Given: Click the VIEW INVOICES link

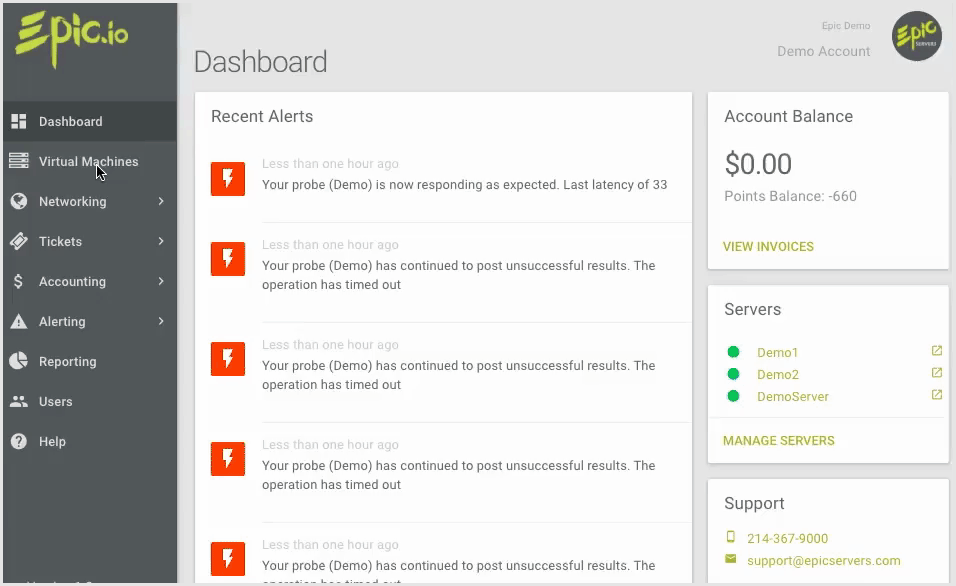Looking at the screenshot, I should tap(768, 246).
